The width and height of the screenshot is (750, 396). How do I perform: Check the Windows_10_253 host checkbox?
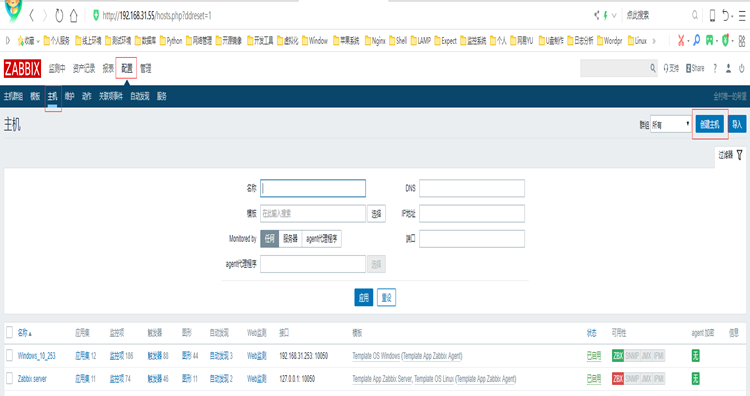coord(10,355)
